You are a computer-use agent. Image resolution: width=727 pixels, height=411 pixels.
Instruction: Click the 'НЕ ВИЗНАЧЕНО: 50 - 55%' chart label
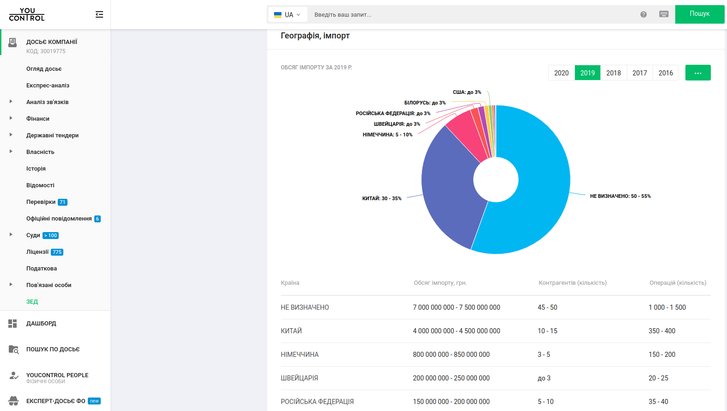pos(620,196)
